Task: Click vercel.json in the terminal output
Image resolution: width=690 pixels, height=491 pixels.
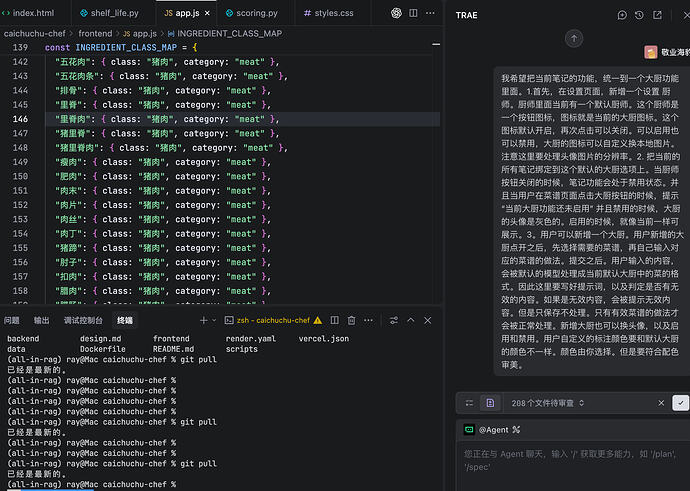Action: (323, 339)
